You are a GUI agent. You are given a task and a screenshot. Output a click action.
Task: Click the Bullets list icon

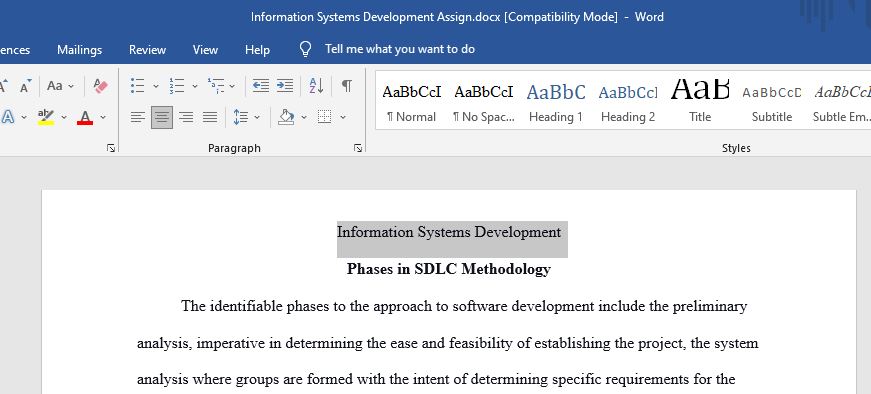tap(137, 86)
